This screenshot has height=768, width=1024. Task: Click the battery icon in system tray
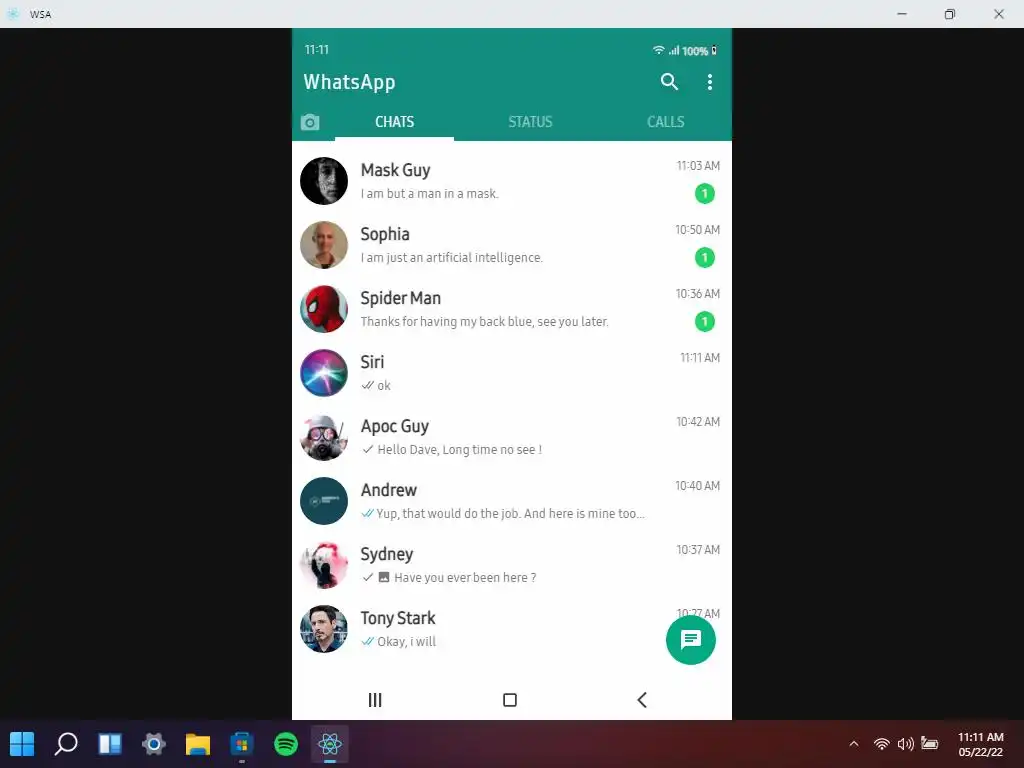point(929,743)
